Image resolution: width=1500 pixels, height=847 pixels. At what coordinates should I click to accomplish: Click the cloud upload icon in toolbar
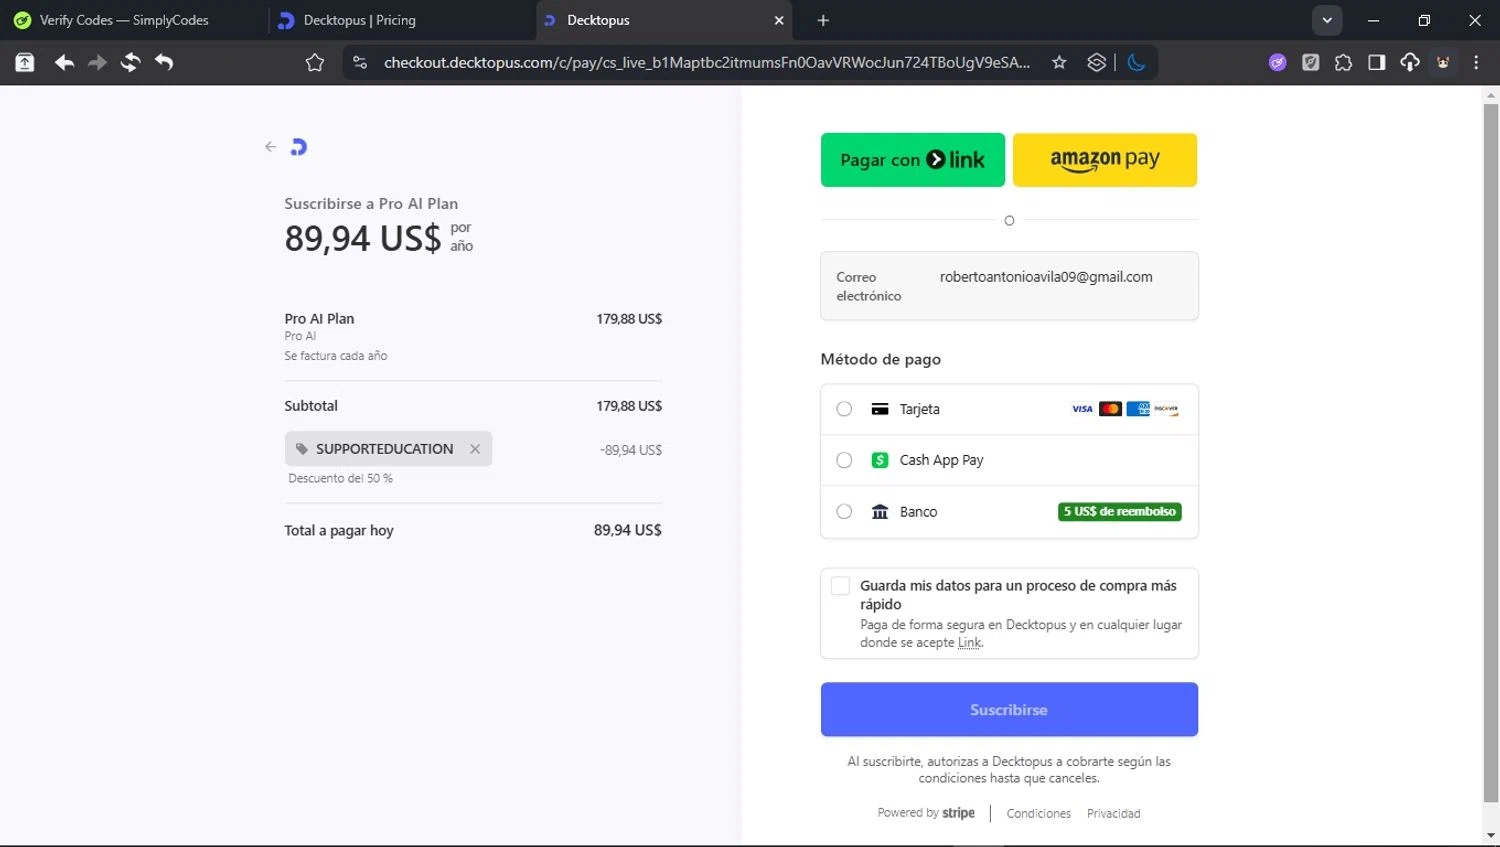pos(1410,63)
